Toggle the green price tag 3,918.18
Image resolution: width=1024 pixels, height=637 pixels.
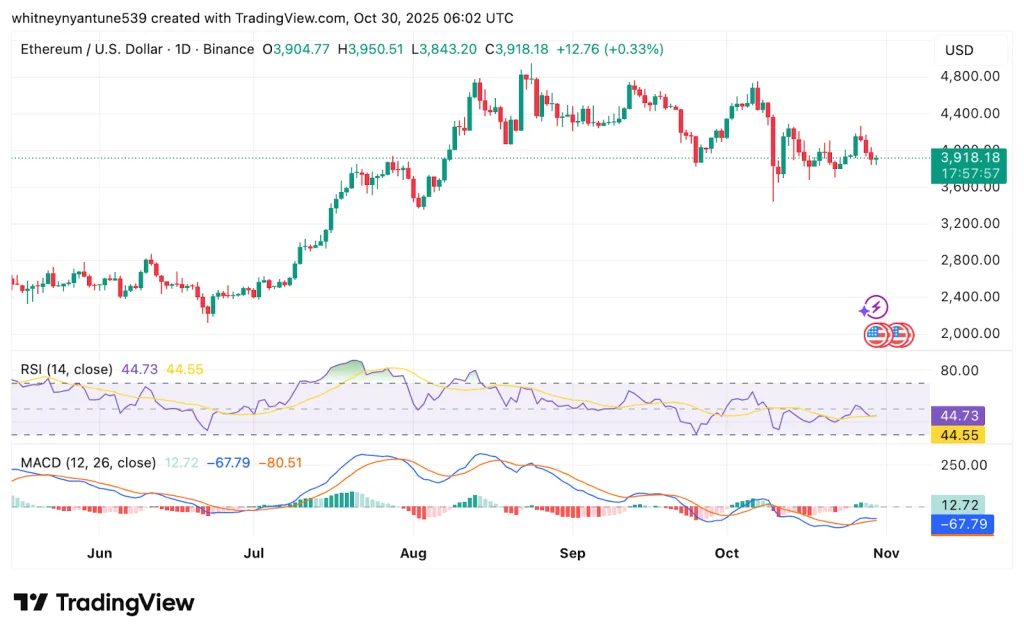[x=967, y=158]
